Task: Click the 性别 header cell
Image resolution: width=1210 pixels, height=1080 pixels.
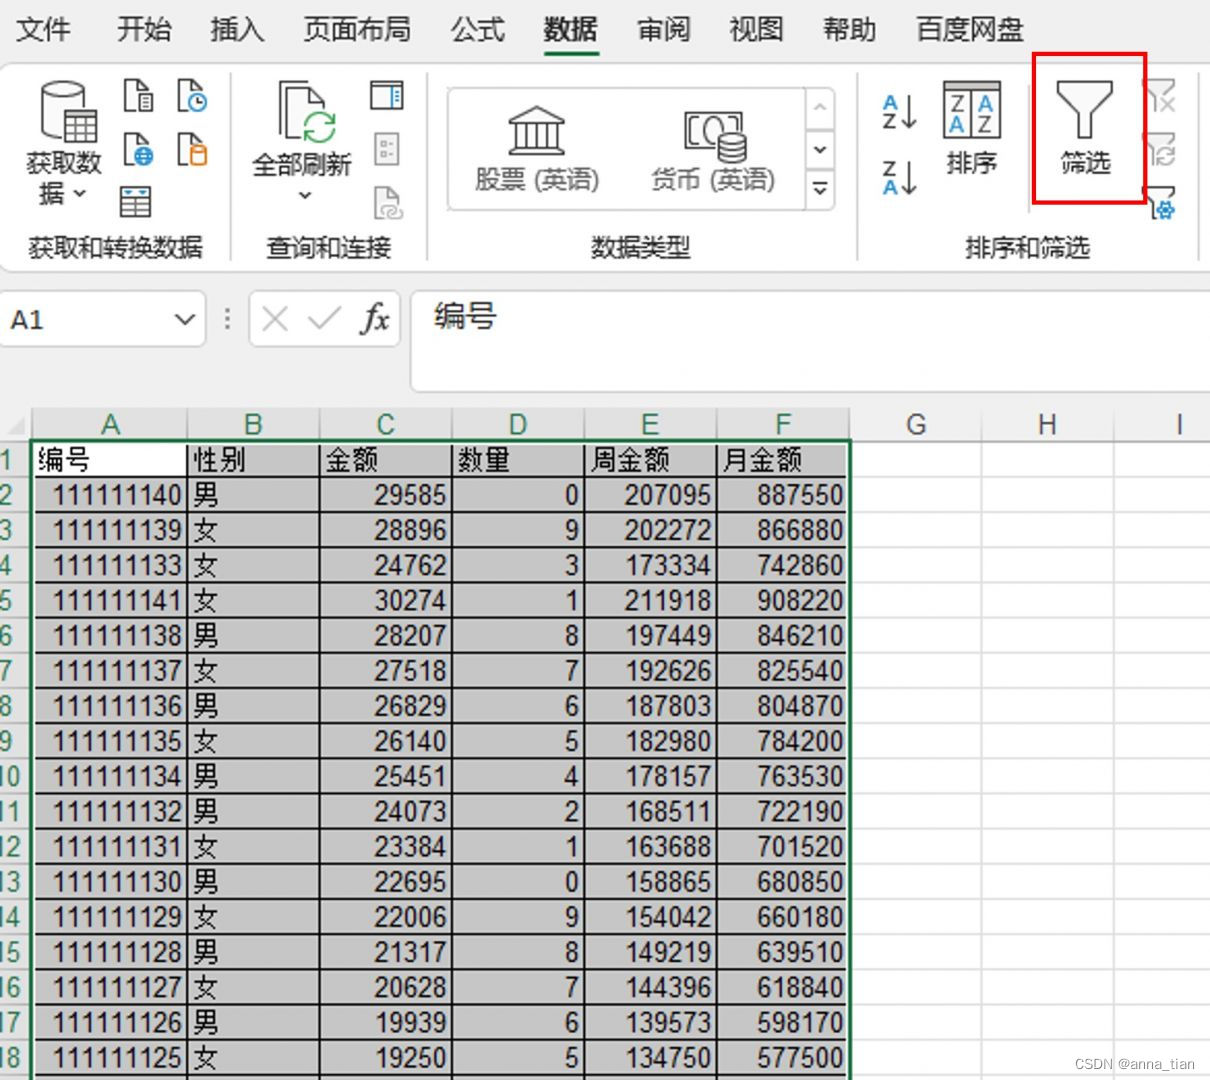Action: 253,459
